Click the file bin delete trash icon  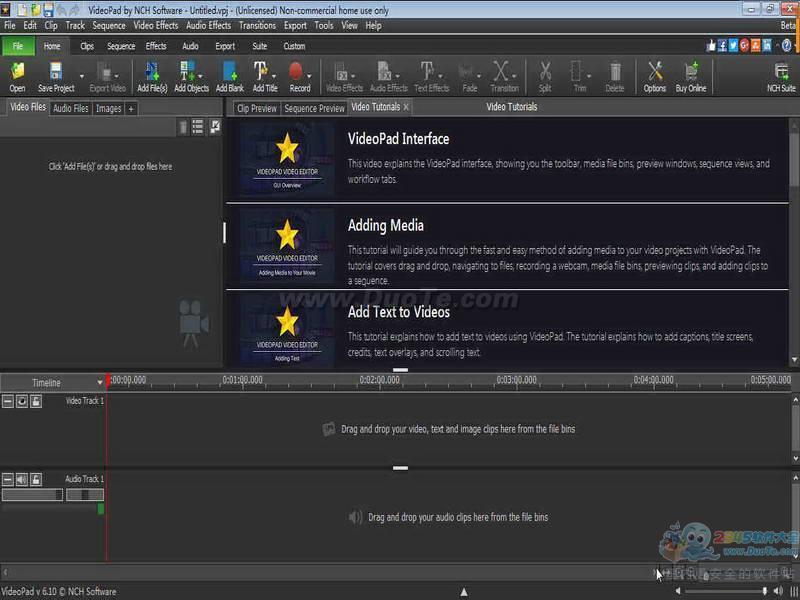183,127
